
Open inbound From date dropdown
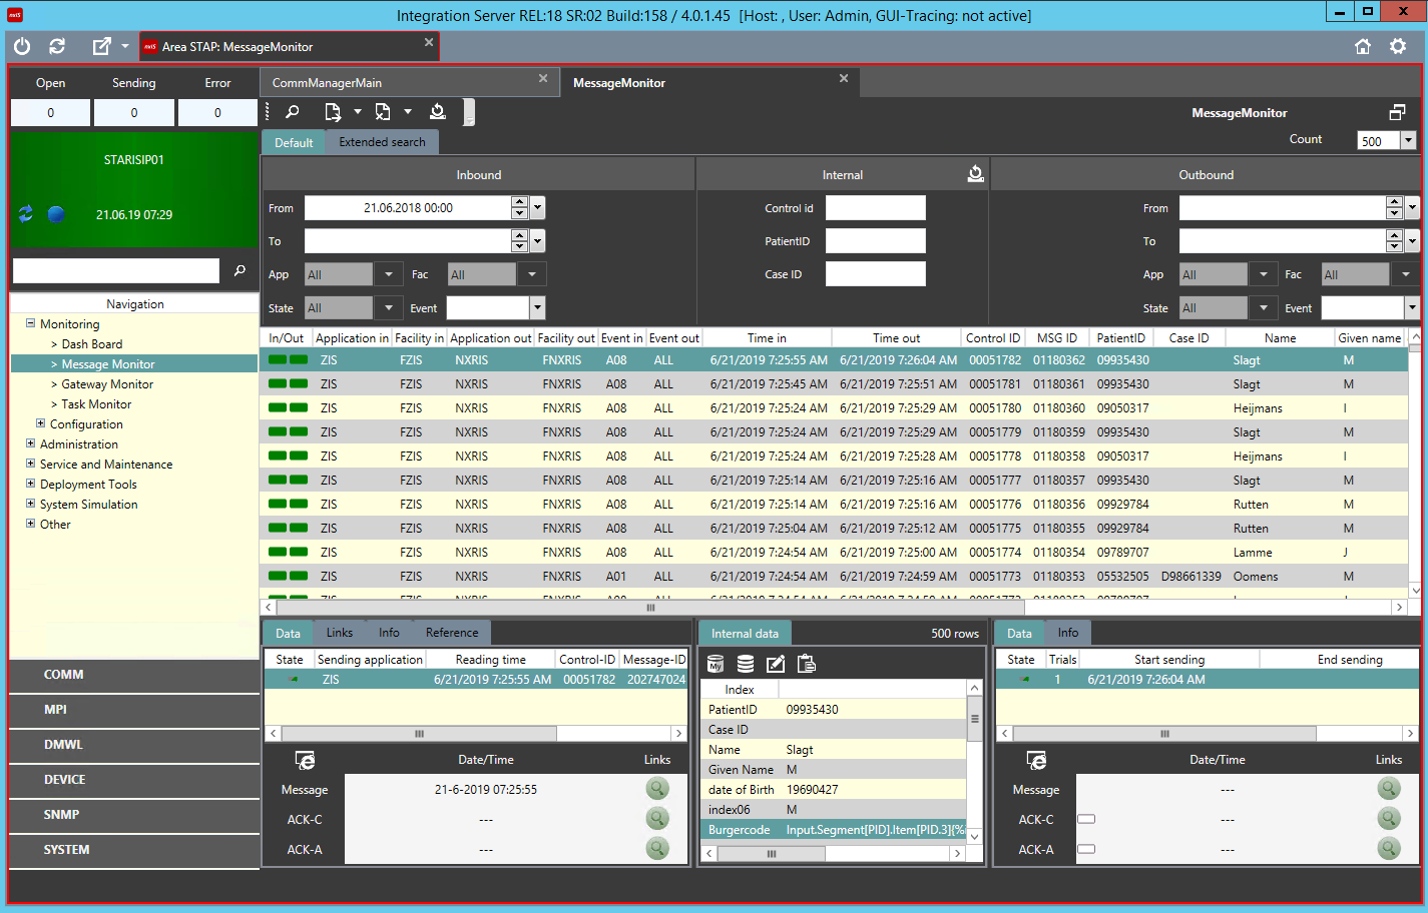(x=538, y=208)
